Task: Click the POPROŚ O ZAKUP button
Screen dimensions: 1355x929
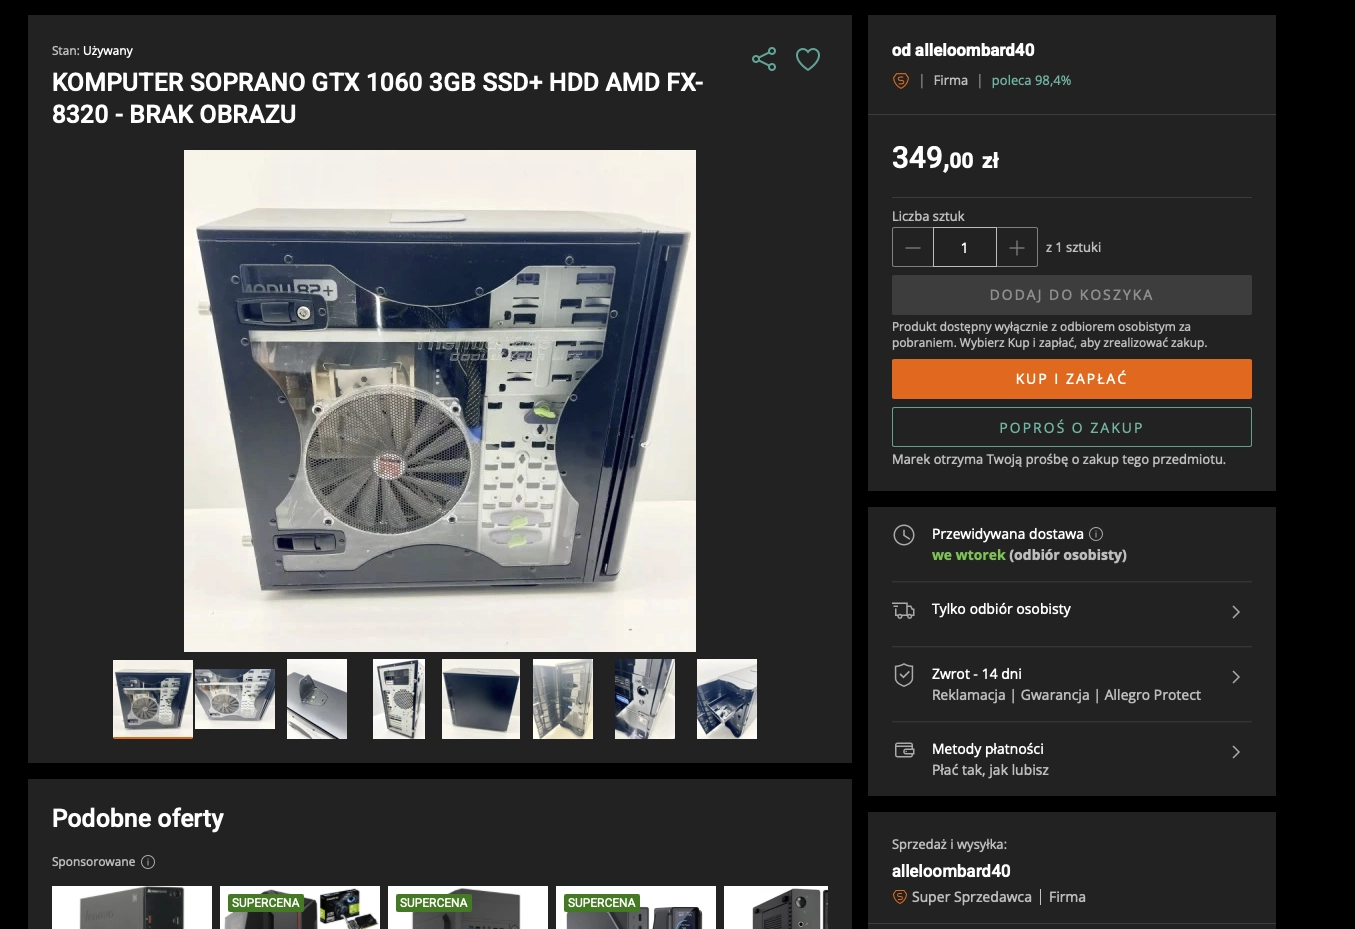Action: (x=1071, y=427)
